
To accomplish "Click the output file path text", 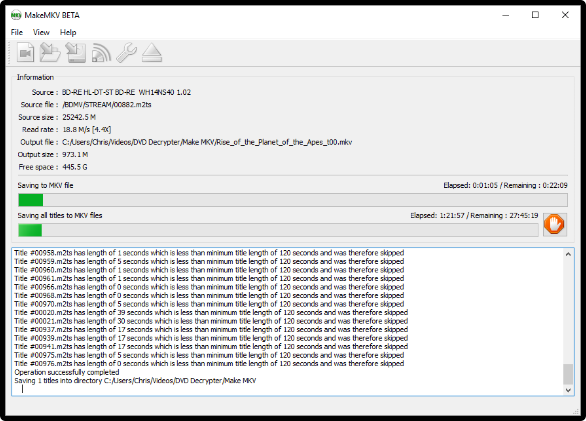I will pos(207,142).
